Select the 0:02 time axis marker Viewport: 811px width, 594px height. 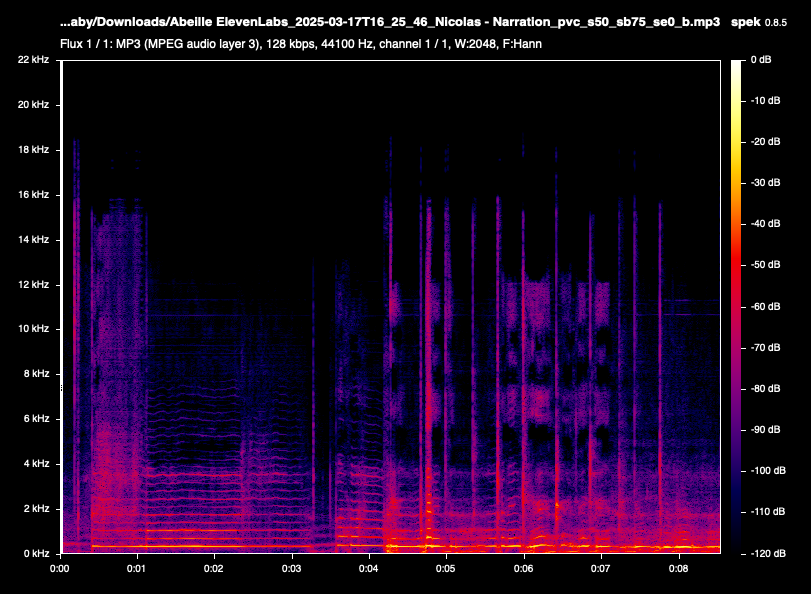pos(214,568)
